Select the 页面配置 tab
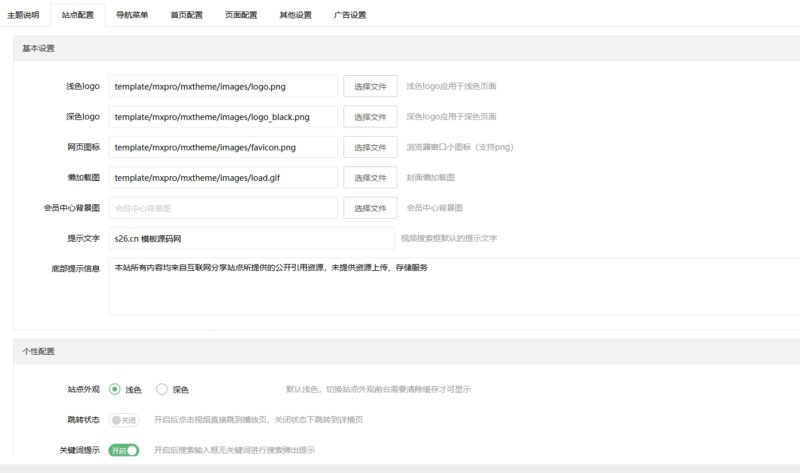Image resolution: width=800 pixels, height=473 pixels. coord(240,15)
